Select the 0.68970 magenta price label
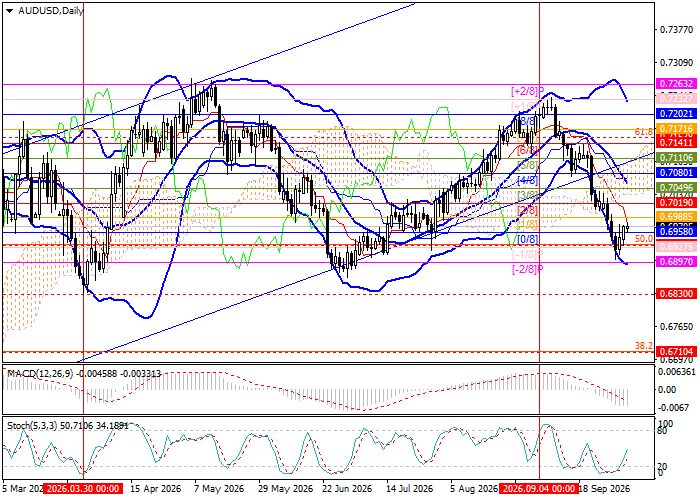This screenshot has width=700, height=500. [x=677, y=262]
